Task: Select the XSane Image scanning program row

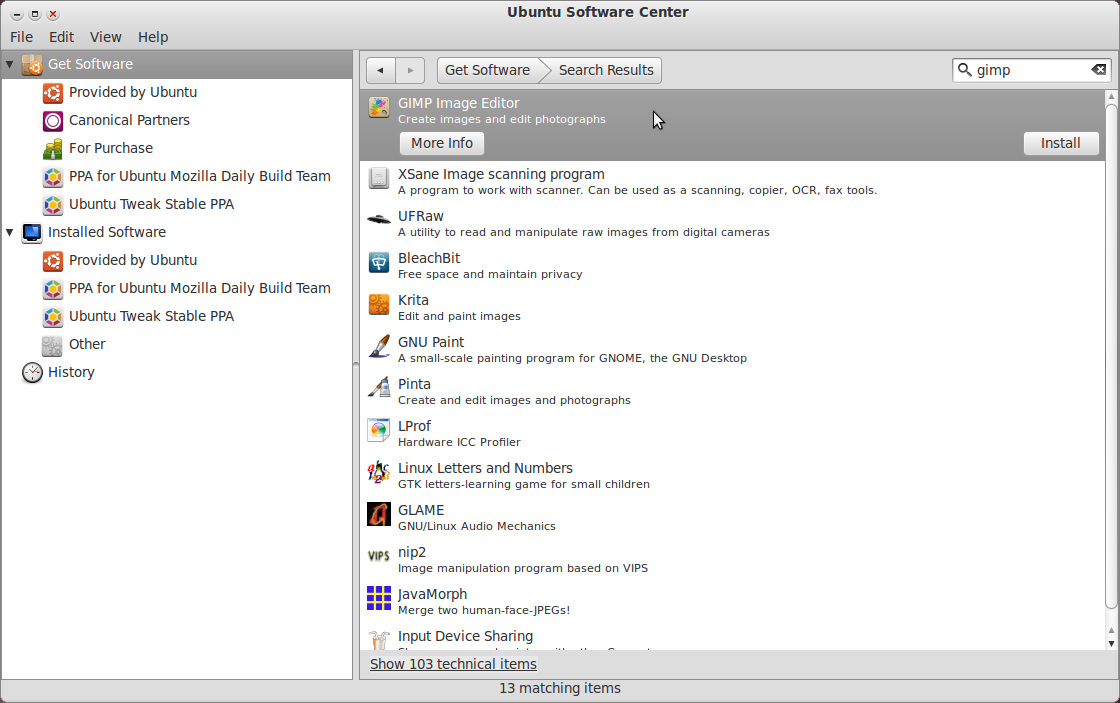Action: (x=732, y=181)
